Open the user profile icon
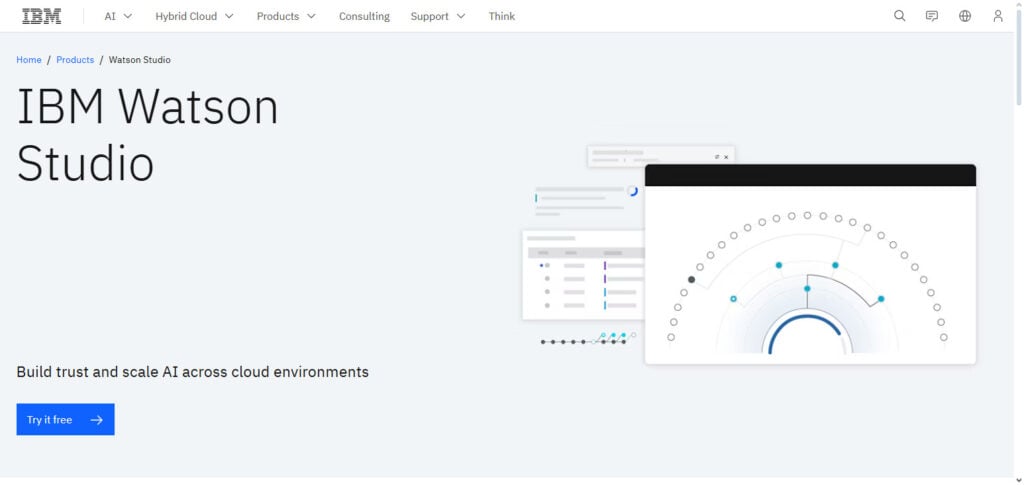1024x485 pixels. (x=997, y=16)
